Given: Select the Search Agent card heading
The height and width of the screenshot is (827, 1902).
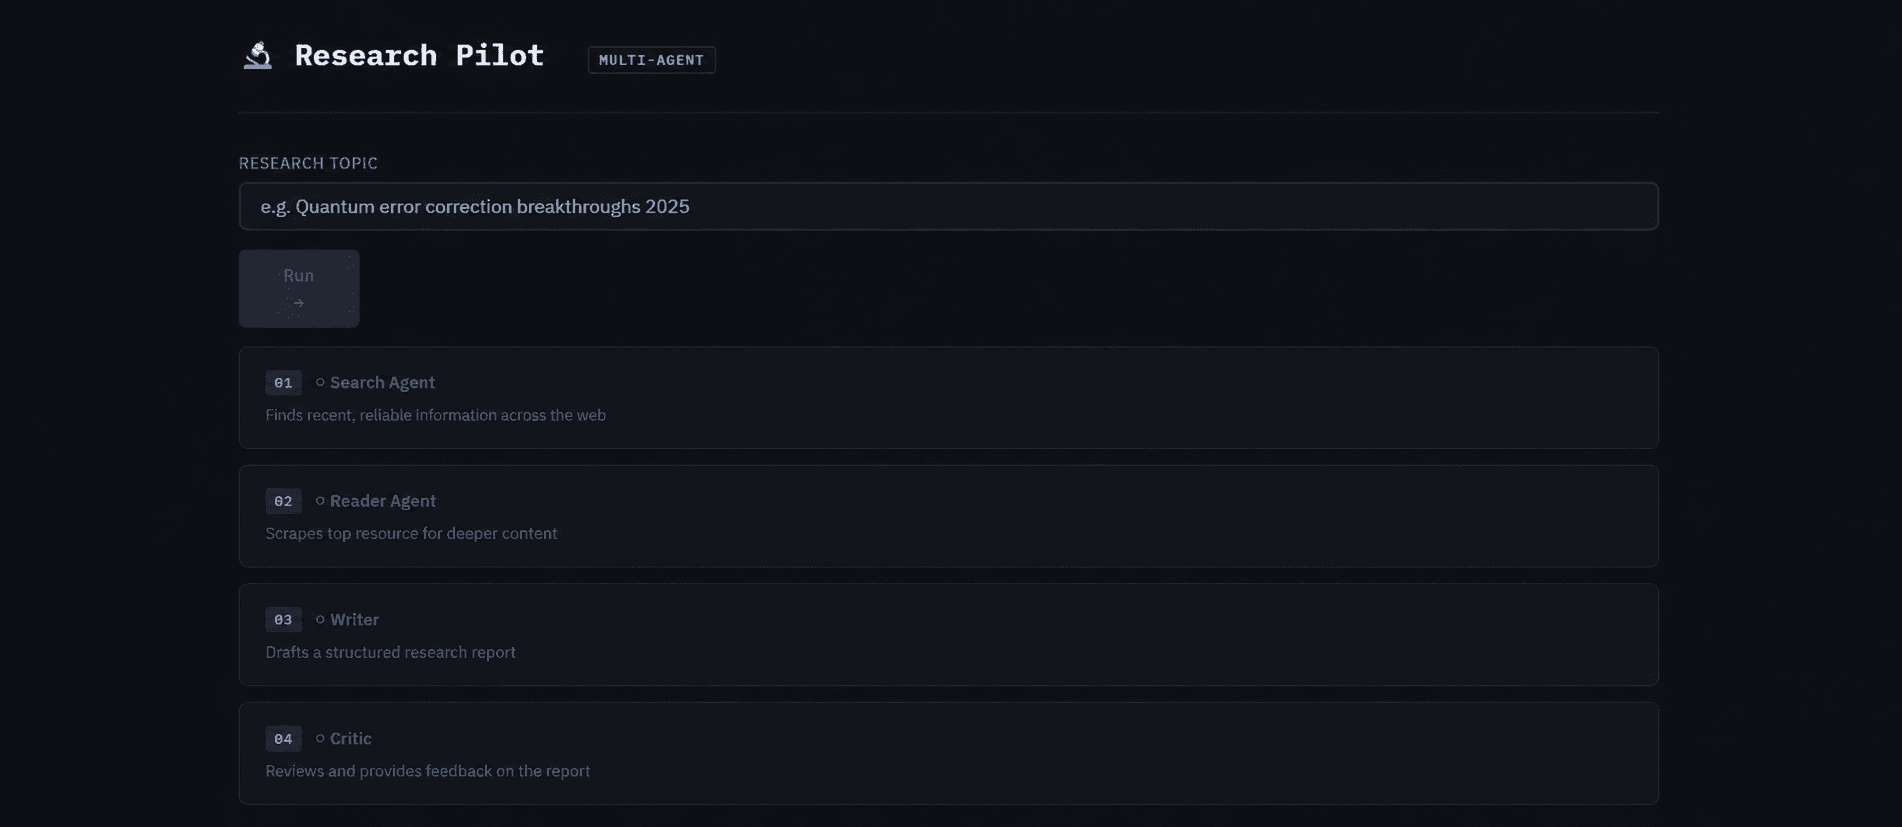Looking at the screenshot, I should click(x=382, y=382).
